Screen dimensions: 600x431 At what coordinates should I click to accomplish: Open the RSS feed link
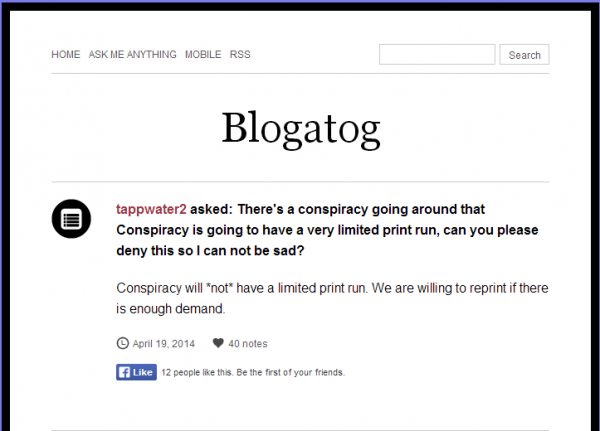pos(240,54)
